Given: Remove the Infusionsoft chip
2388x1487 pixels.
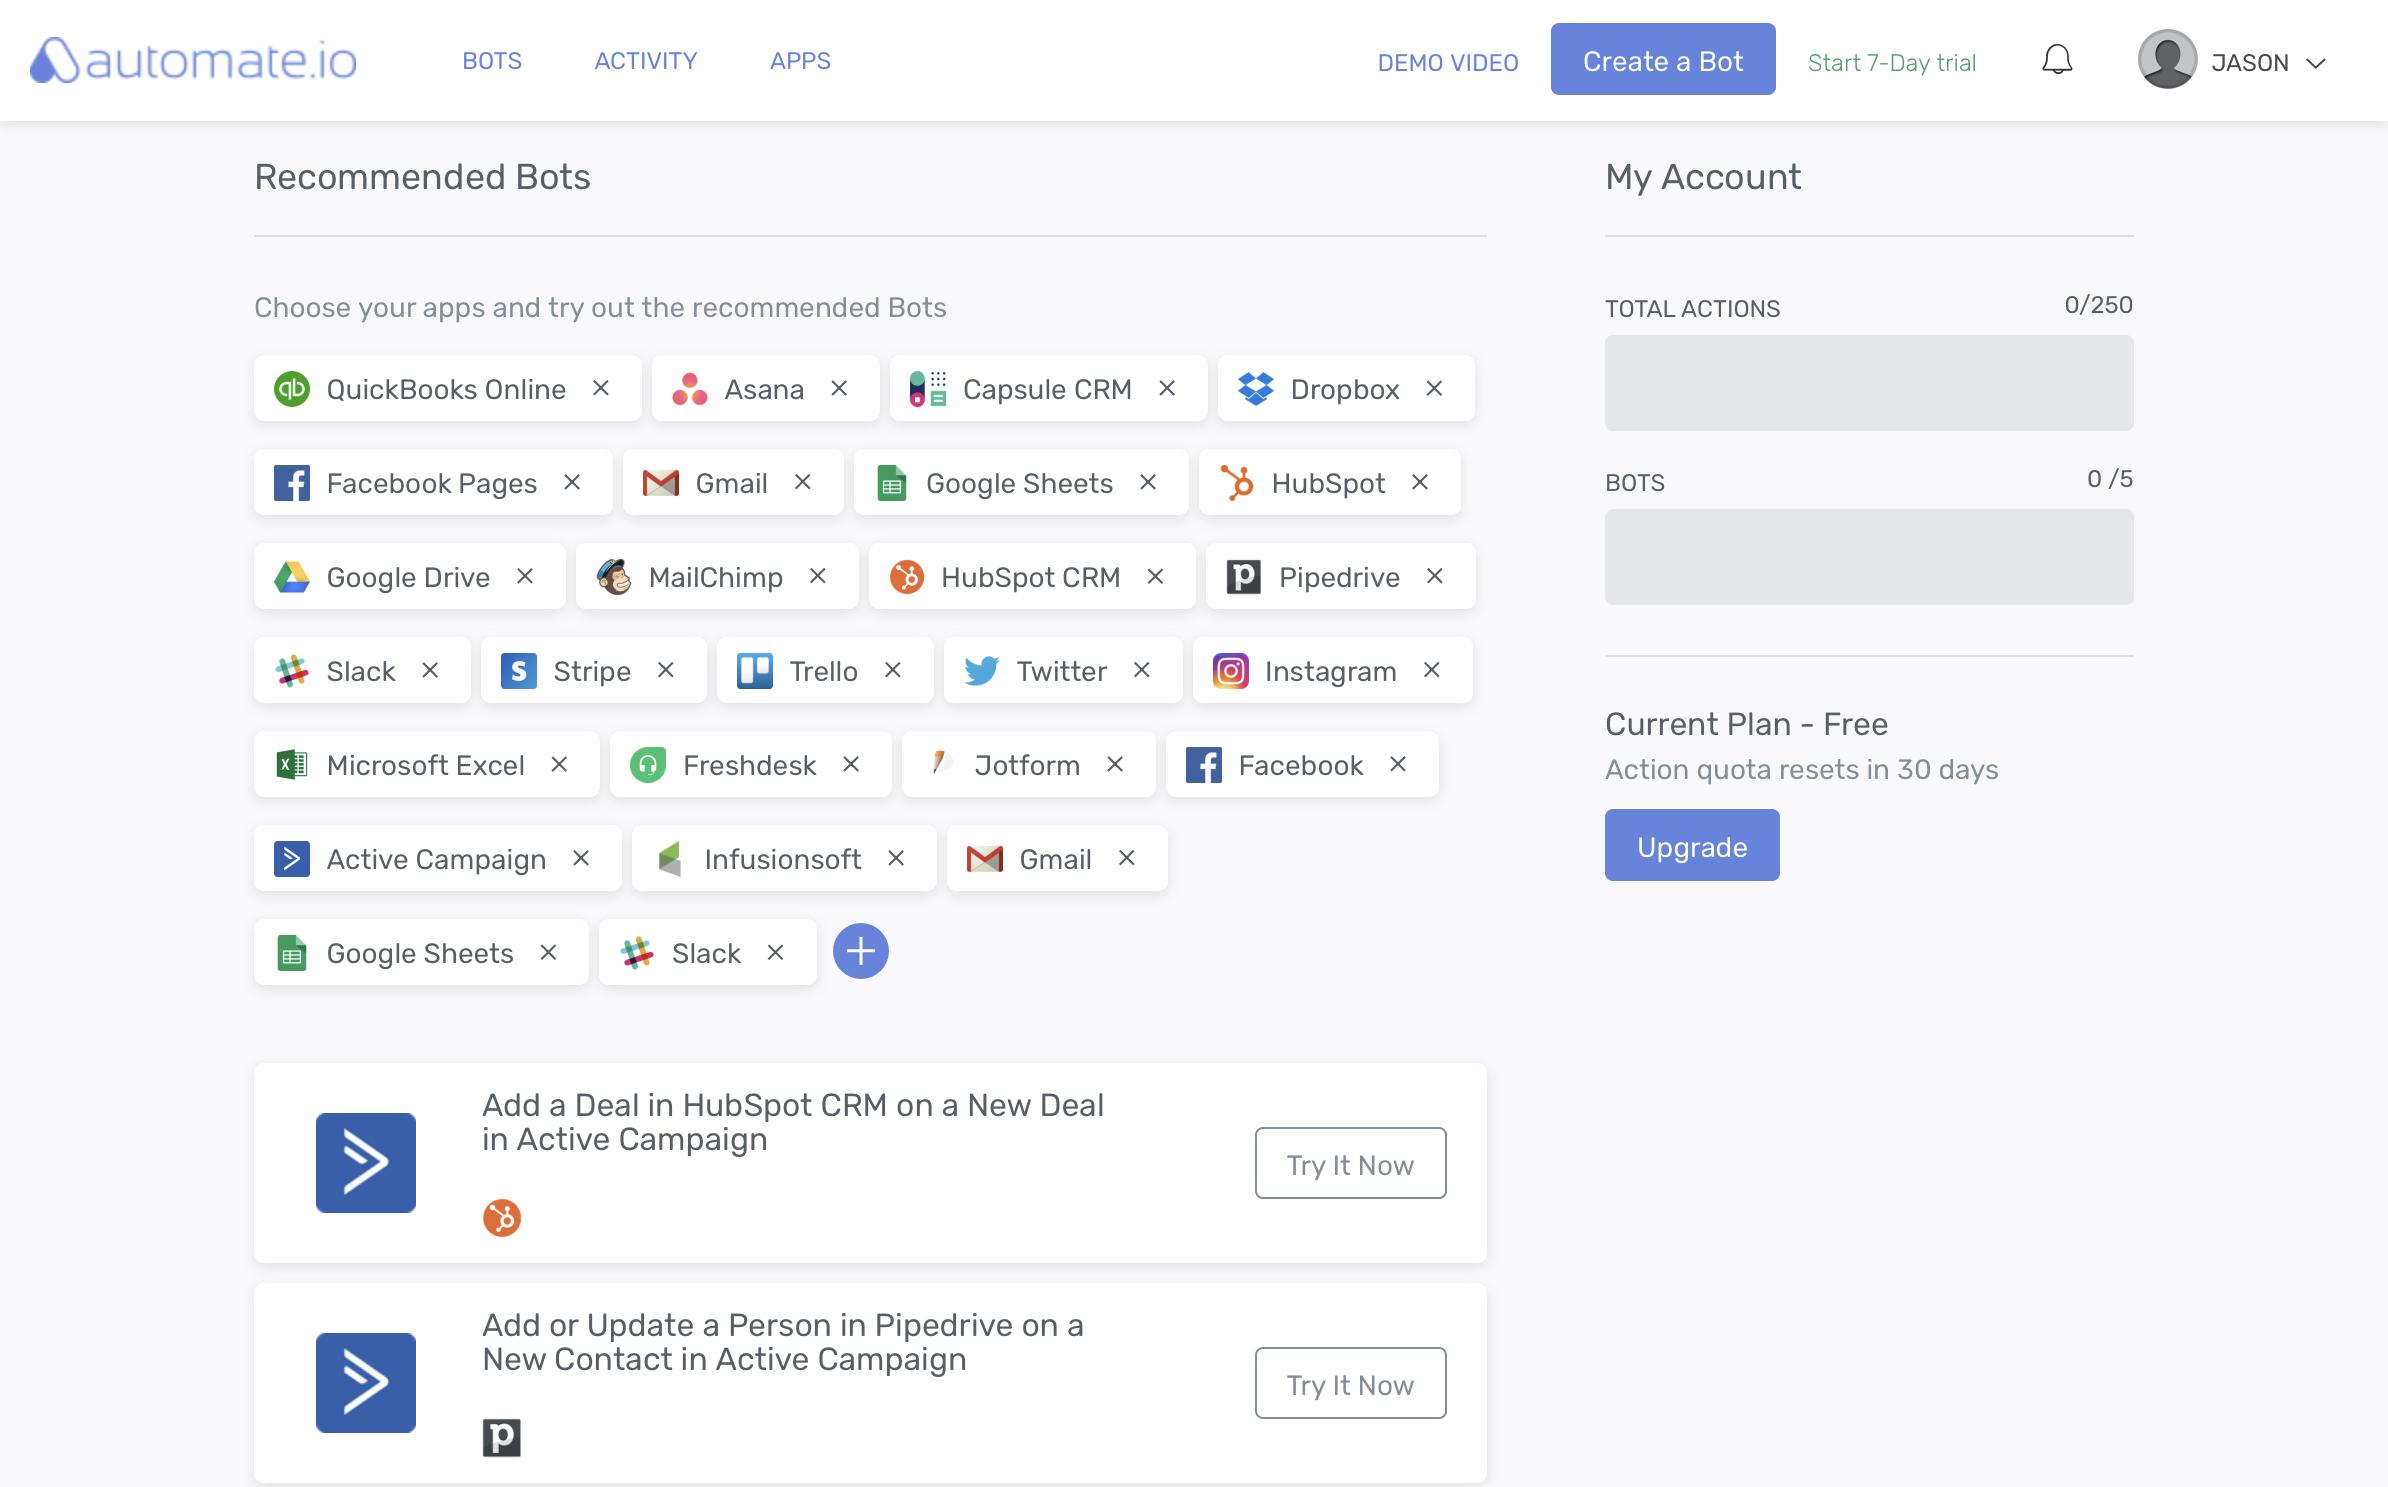Looking at the screenshot, I should point(896,858).
